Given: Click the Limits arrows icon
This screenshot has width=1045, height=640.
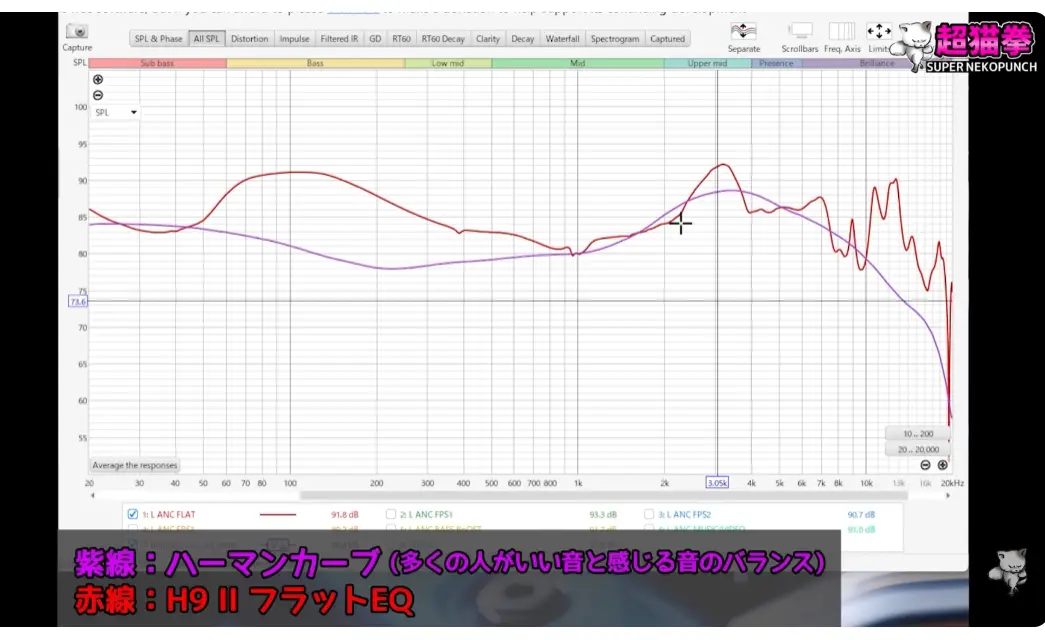Looking at the screenshot, I should pyautogui.click(x=879, y=31).
